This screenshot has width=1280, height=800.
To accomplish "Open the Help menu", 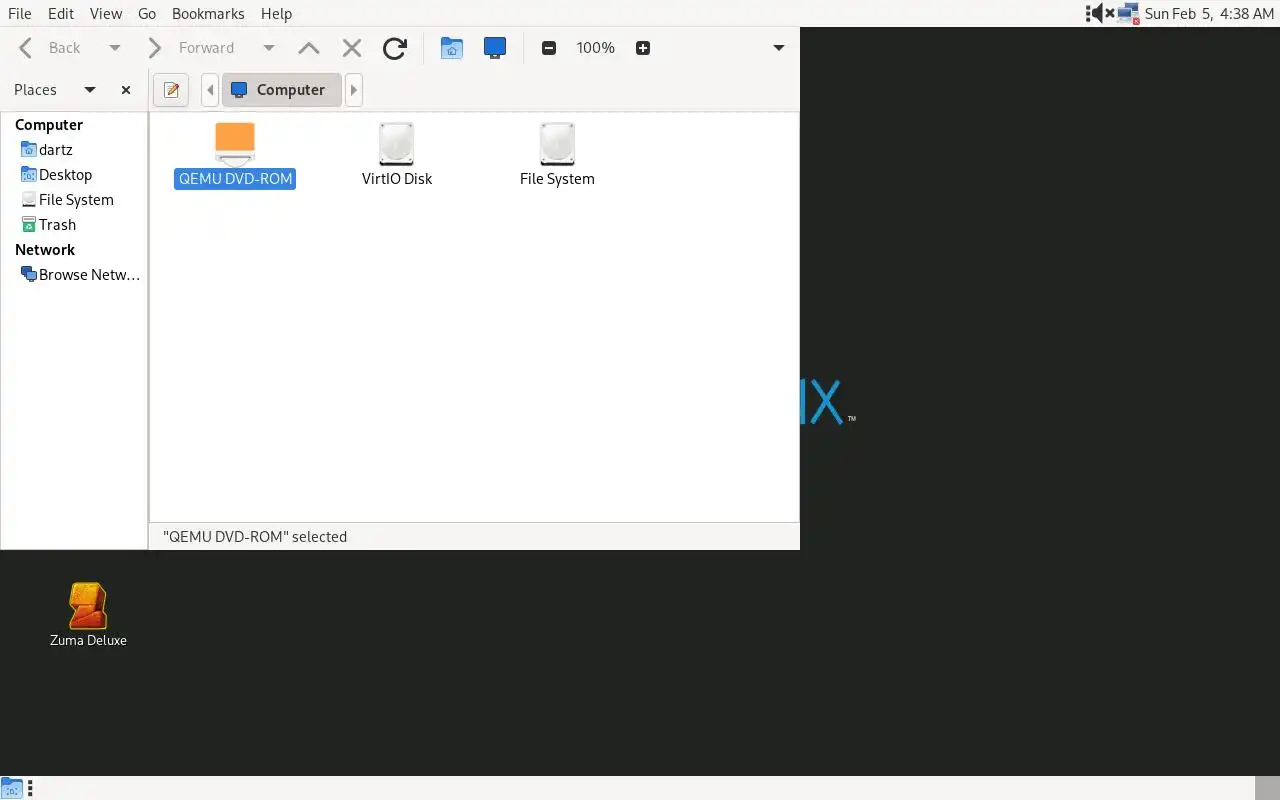I will pos(276,13).
